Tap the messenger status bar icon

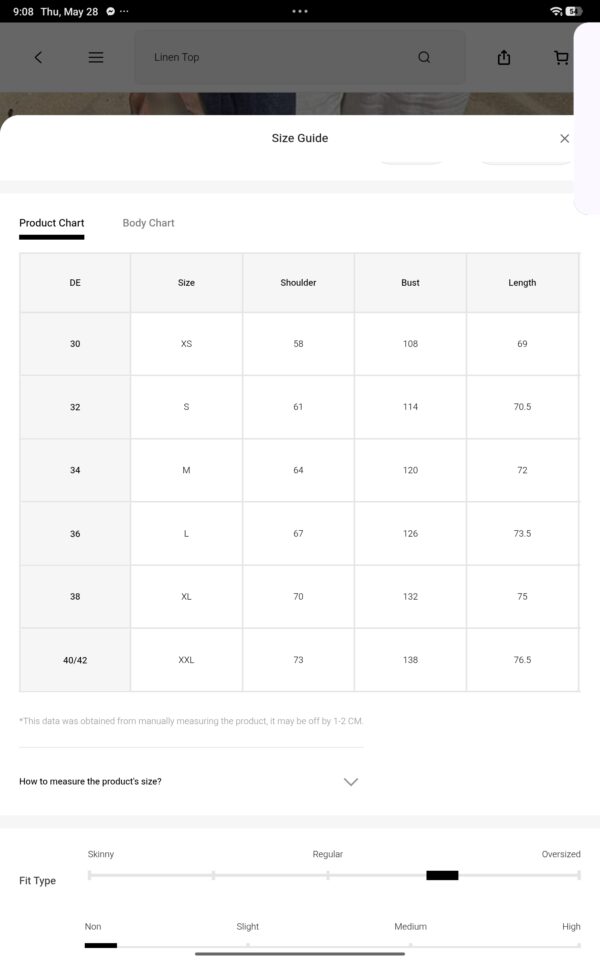tap(110, 11)
